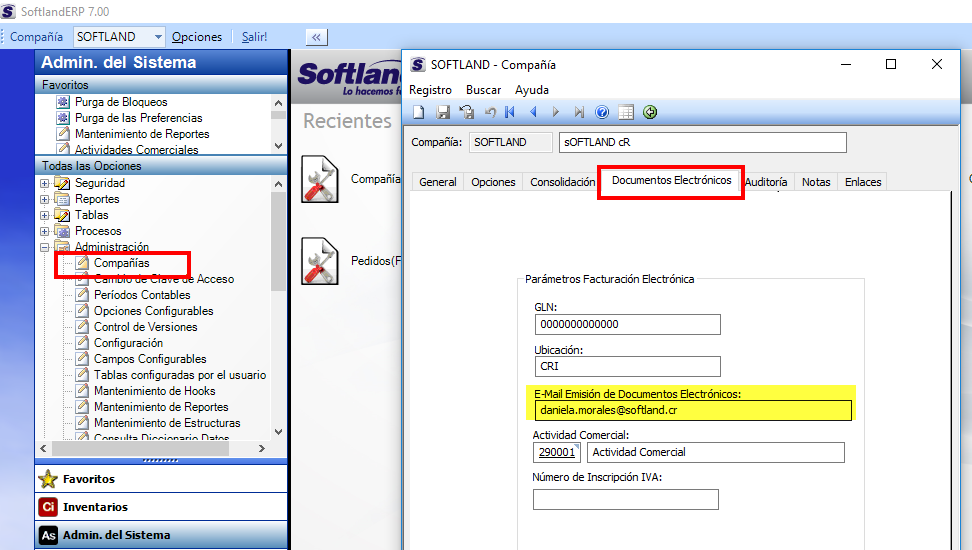Open the SOFTLAND company dropdown
The width and height of the screenshot is (972, 550).
click(158, 37)
